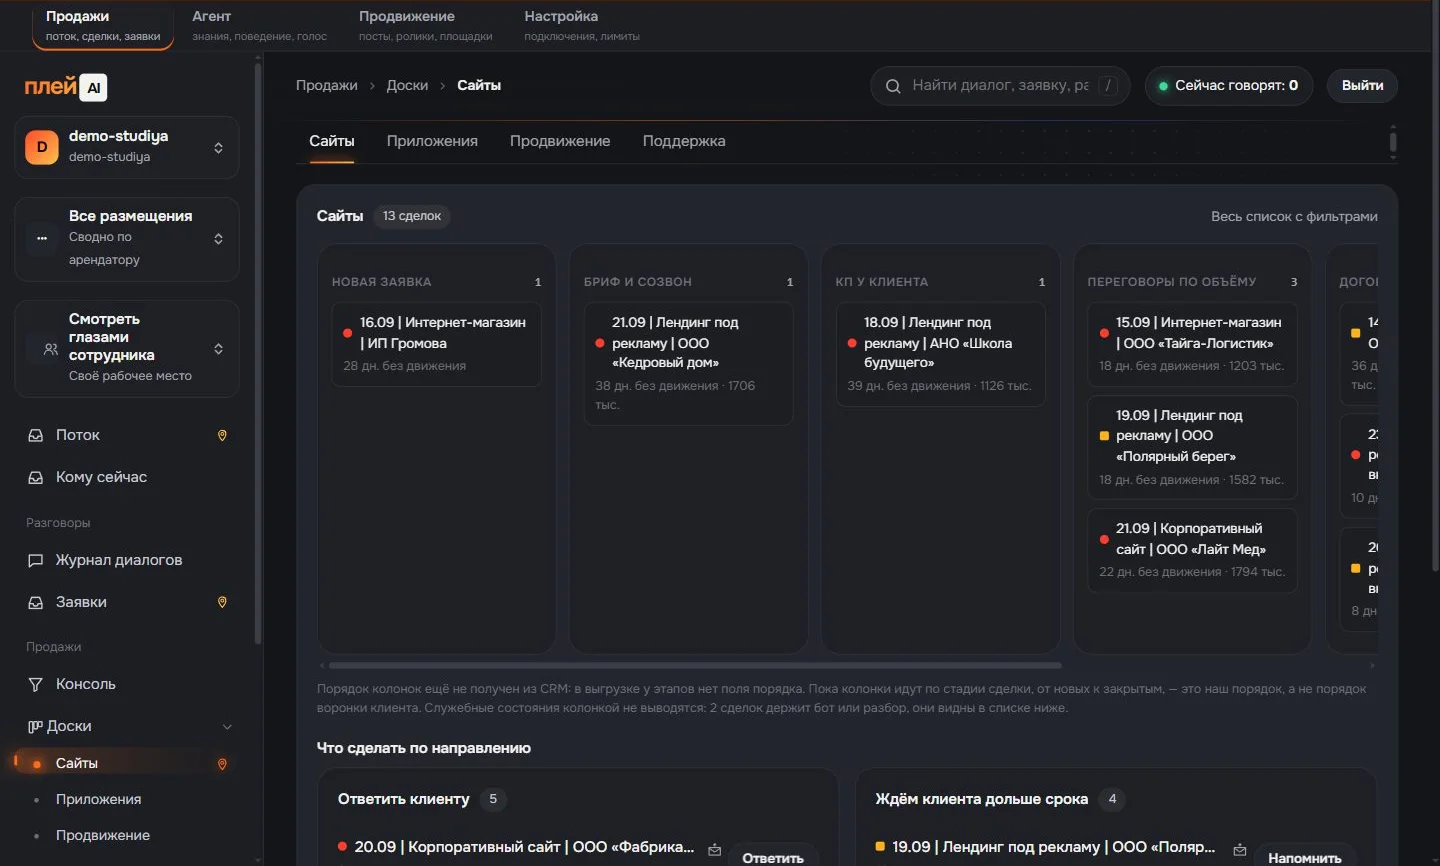Focus the Найти диалог search field
The height and width of the screenshot is (866, 1440).
(1000, 86)
